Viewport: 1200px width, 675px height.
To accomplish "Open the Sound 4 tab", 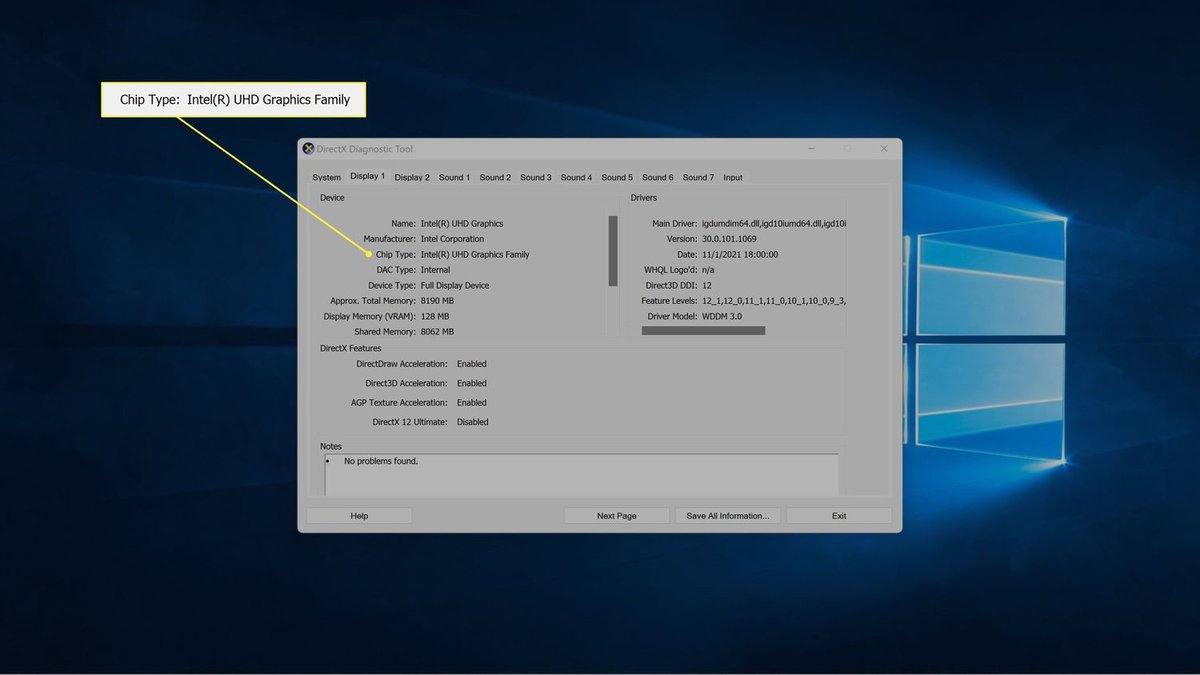I will point(576,177).
